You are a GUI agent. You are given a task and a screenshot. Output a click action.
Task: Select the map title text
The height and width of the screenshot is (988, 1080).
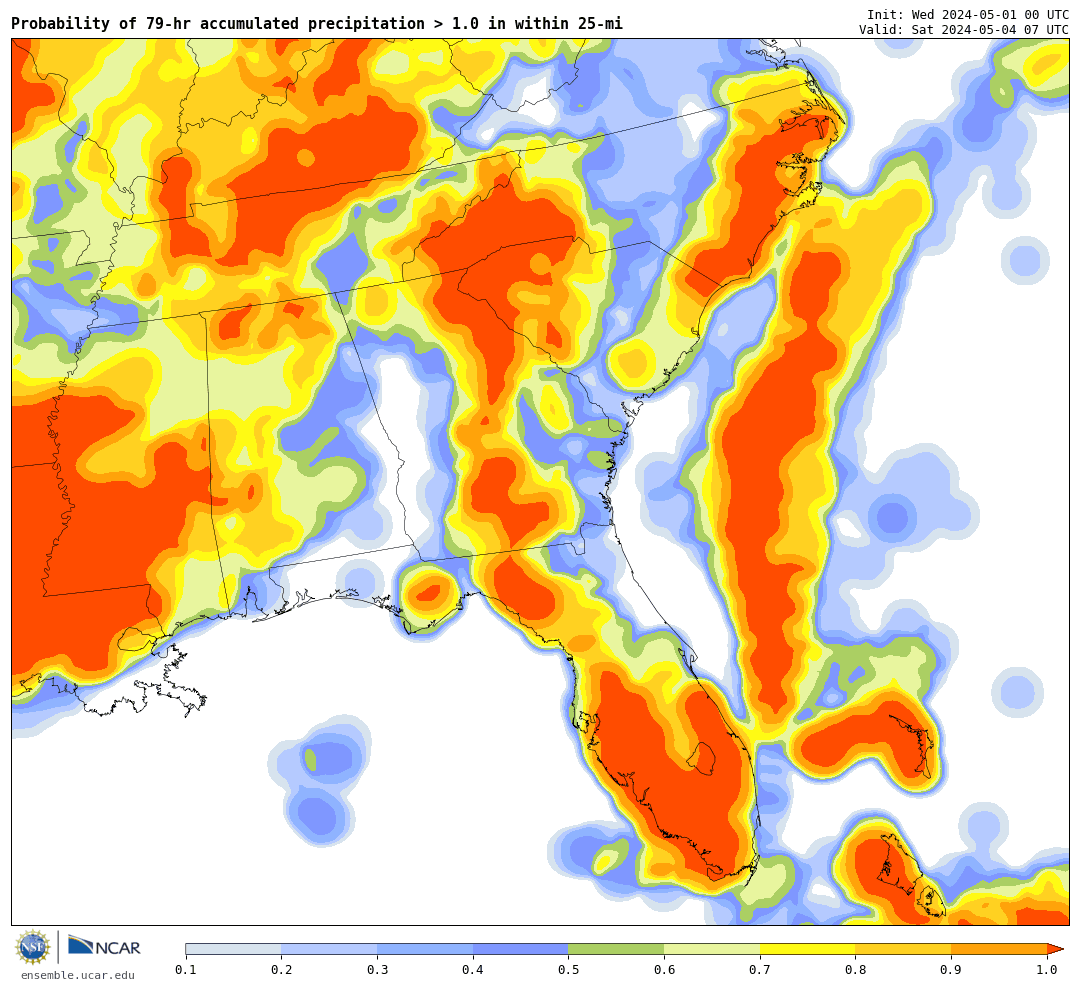tap(317, 23)
